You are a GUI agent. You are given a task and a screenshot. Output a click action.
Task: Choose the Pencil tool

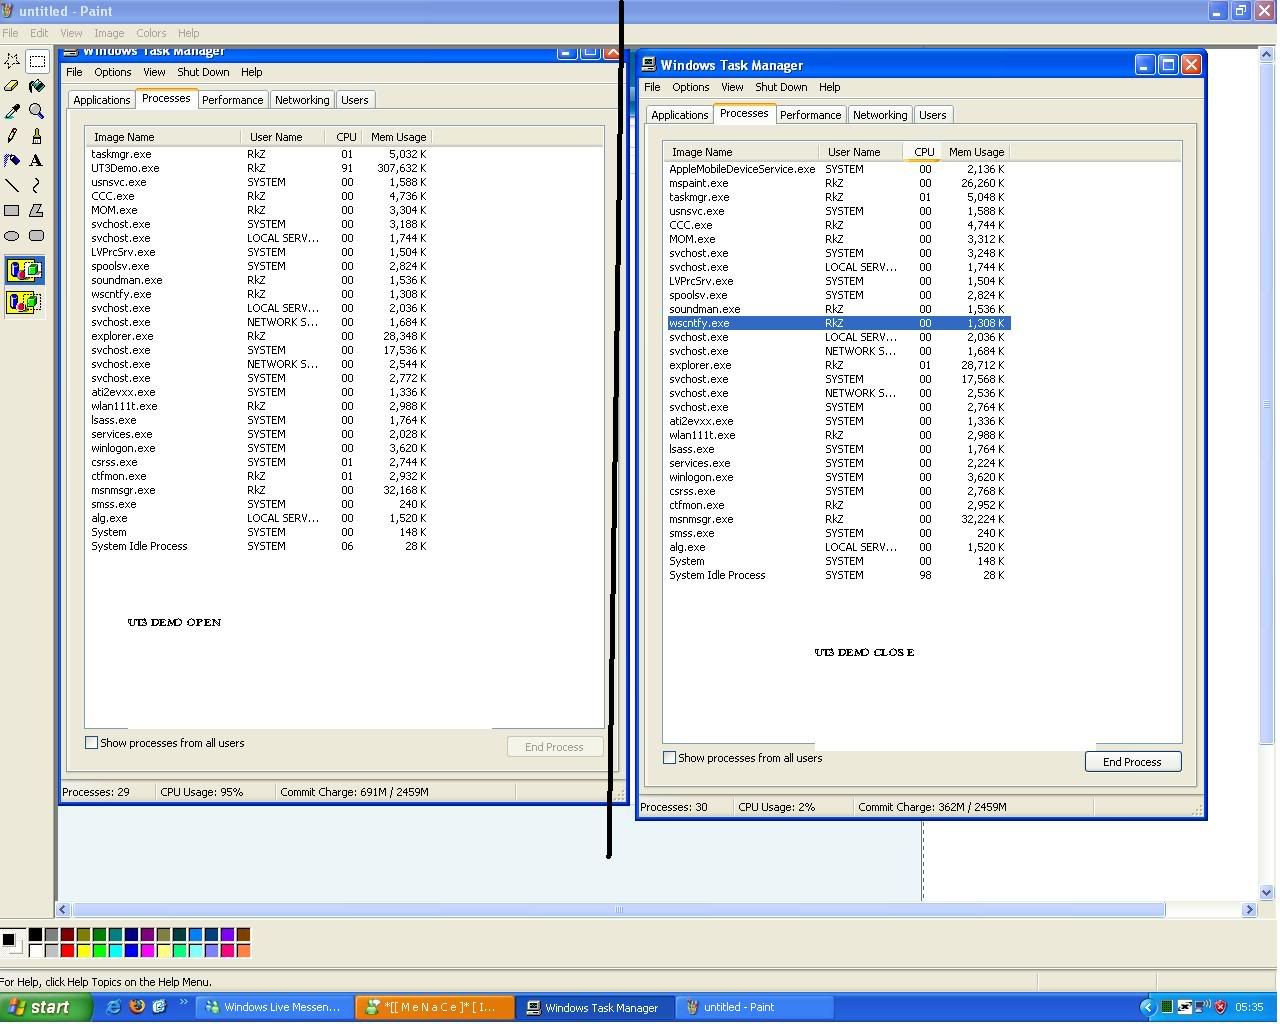12,136
